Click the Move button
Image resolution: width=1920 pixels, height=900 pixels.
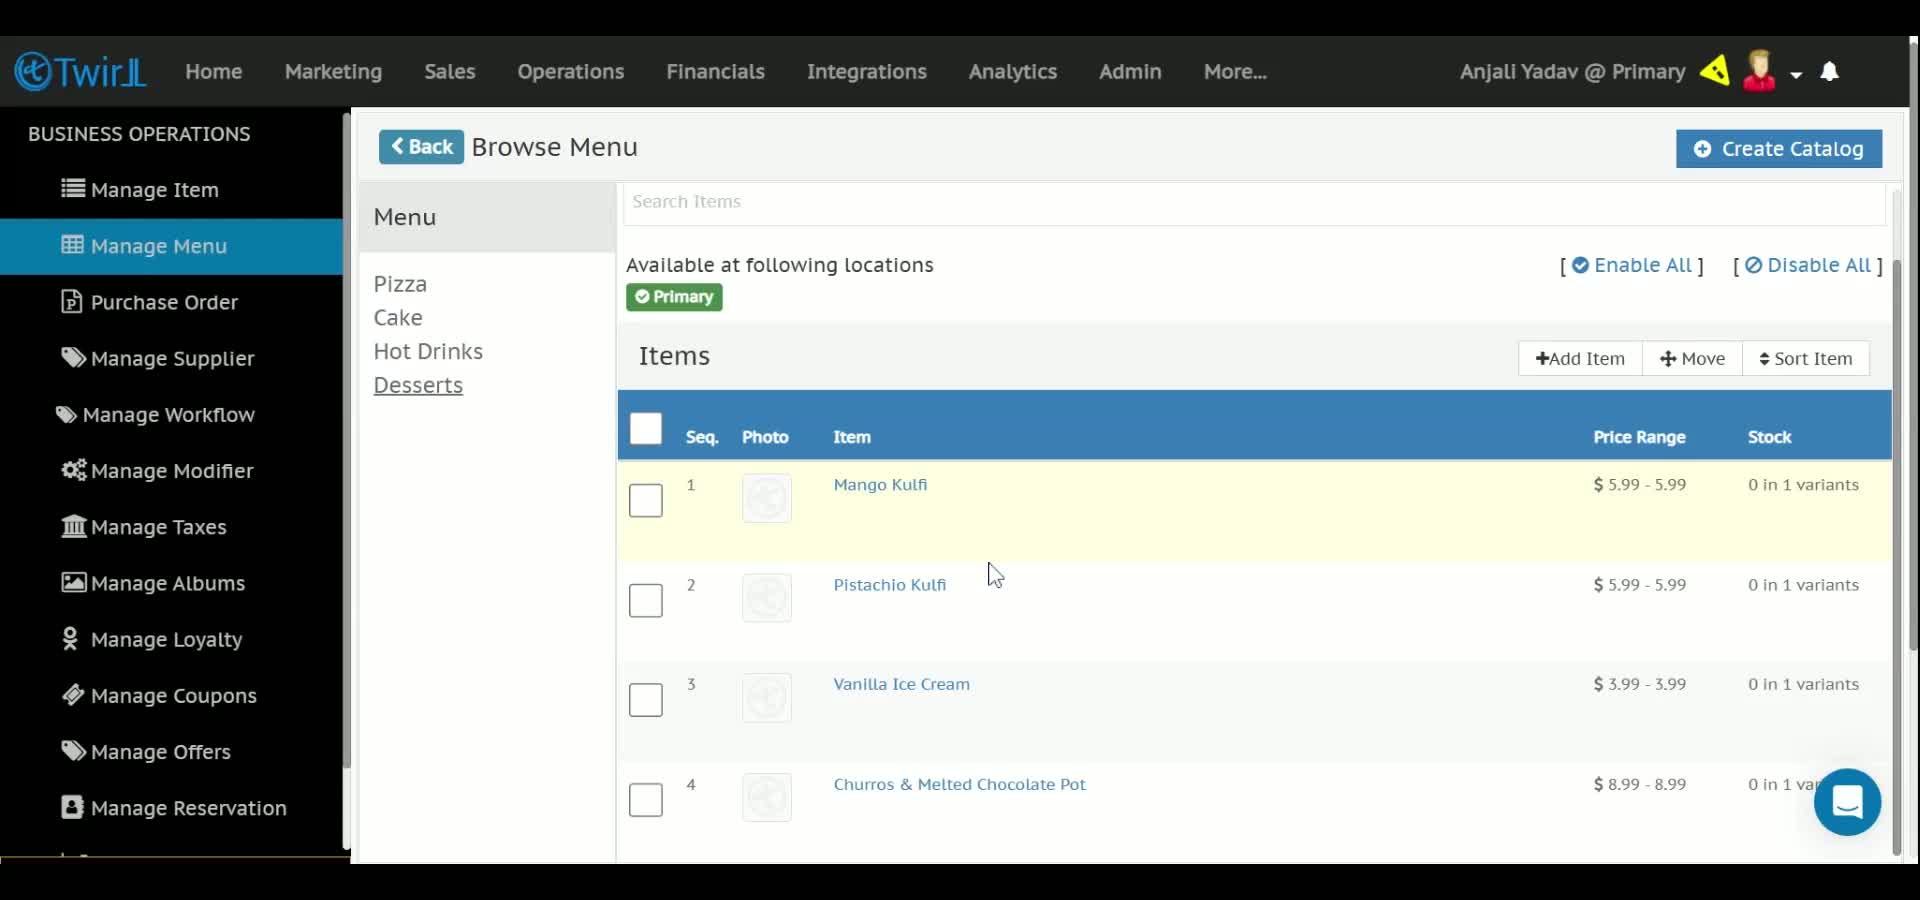tap(1692, 359)
